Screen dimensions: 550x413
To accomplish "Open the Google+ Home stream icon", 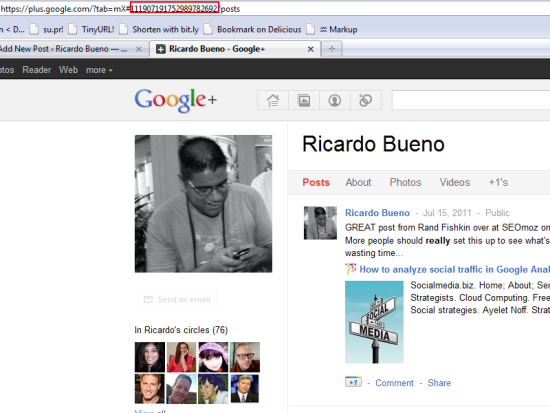I will (x=273, y=100).
